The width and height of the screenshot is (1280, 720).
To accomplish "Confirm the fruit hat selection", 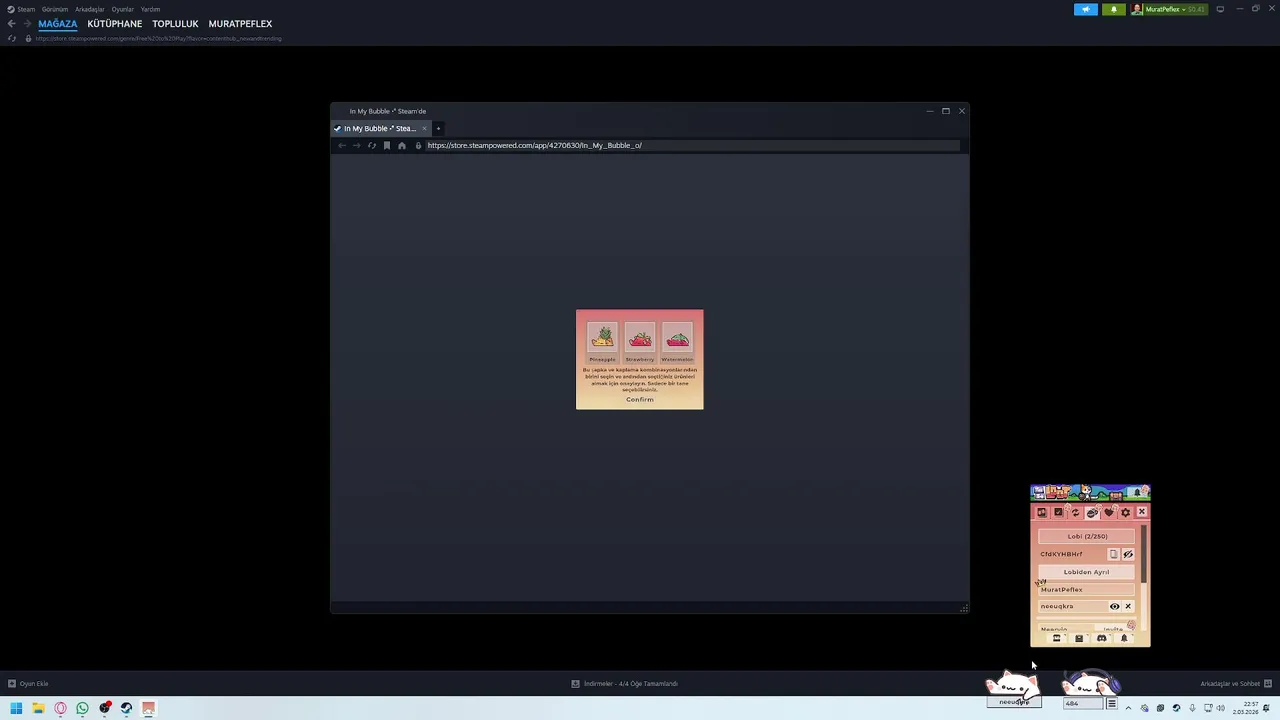I will click(640, 399).
